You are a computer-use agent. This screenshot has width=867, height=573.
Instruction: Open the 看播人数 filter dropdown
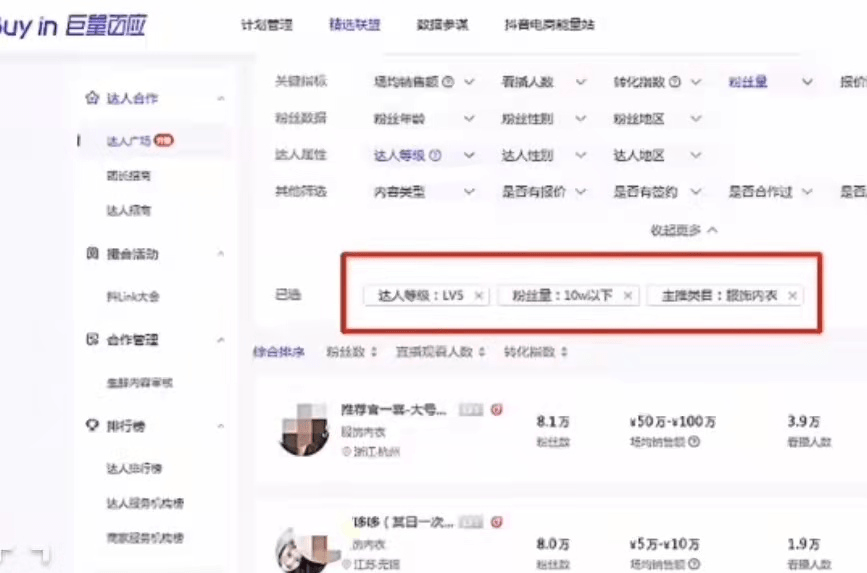[x=543, y=82]
